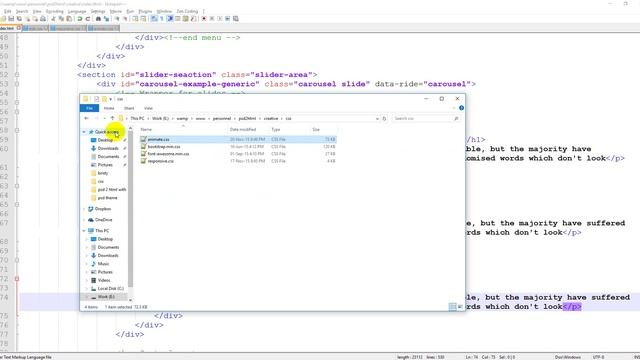640x360 pixels.
Task: Open the Share tab in Explorer ribbon
Action: tap(129, 108)
